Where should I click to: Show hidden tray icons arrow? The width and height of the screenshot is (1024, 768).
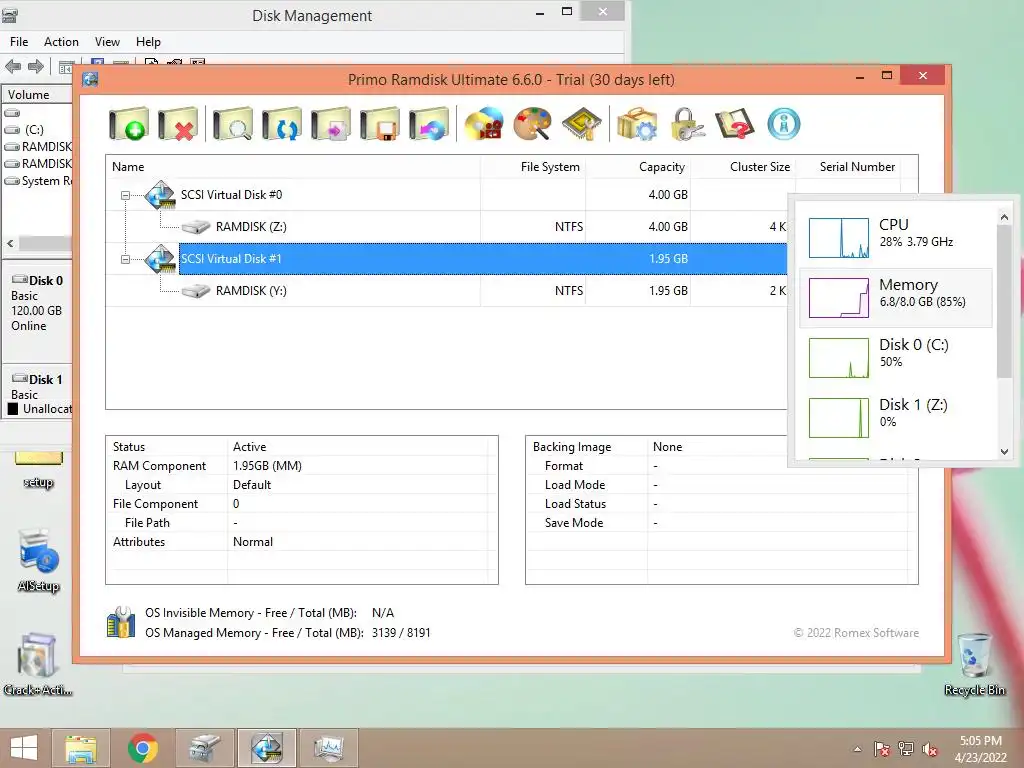(857, 750)
